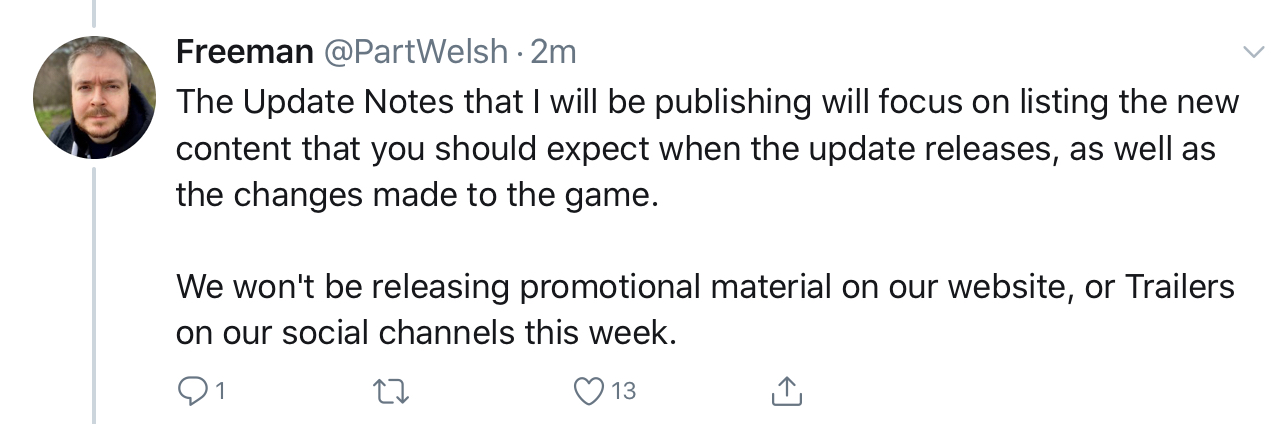Click the word "Trailers" in the tweet
The height and width of the screenshot is (424, 1288).
[1180, 287]
